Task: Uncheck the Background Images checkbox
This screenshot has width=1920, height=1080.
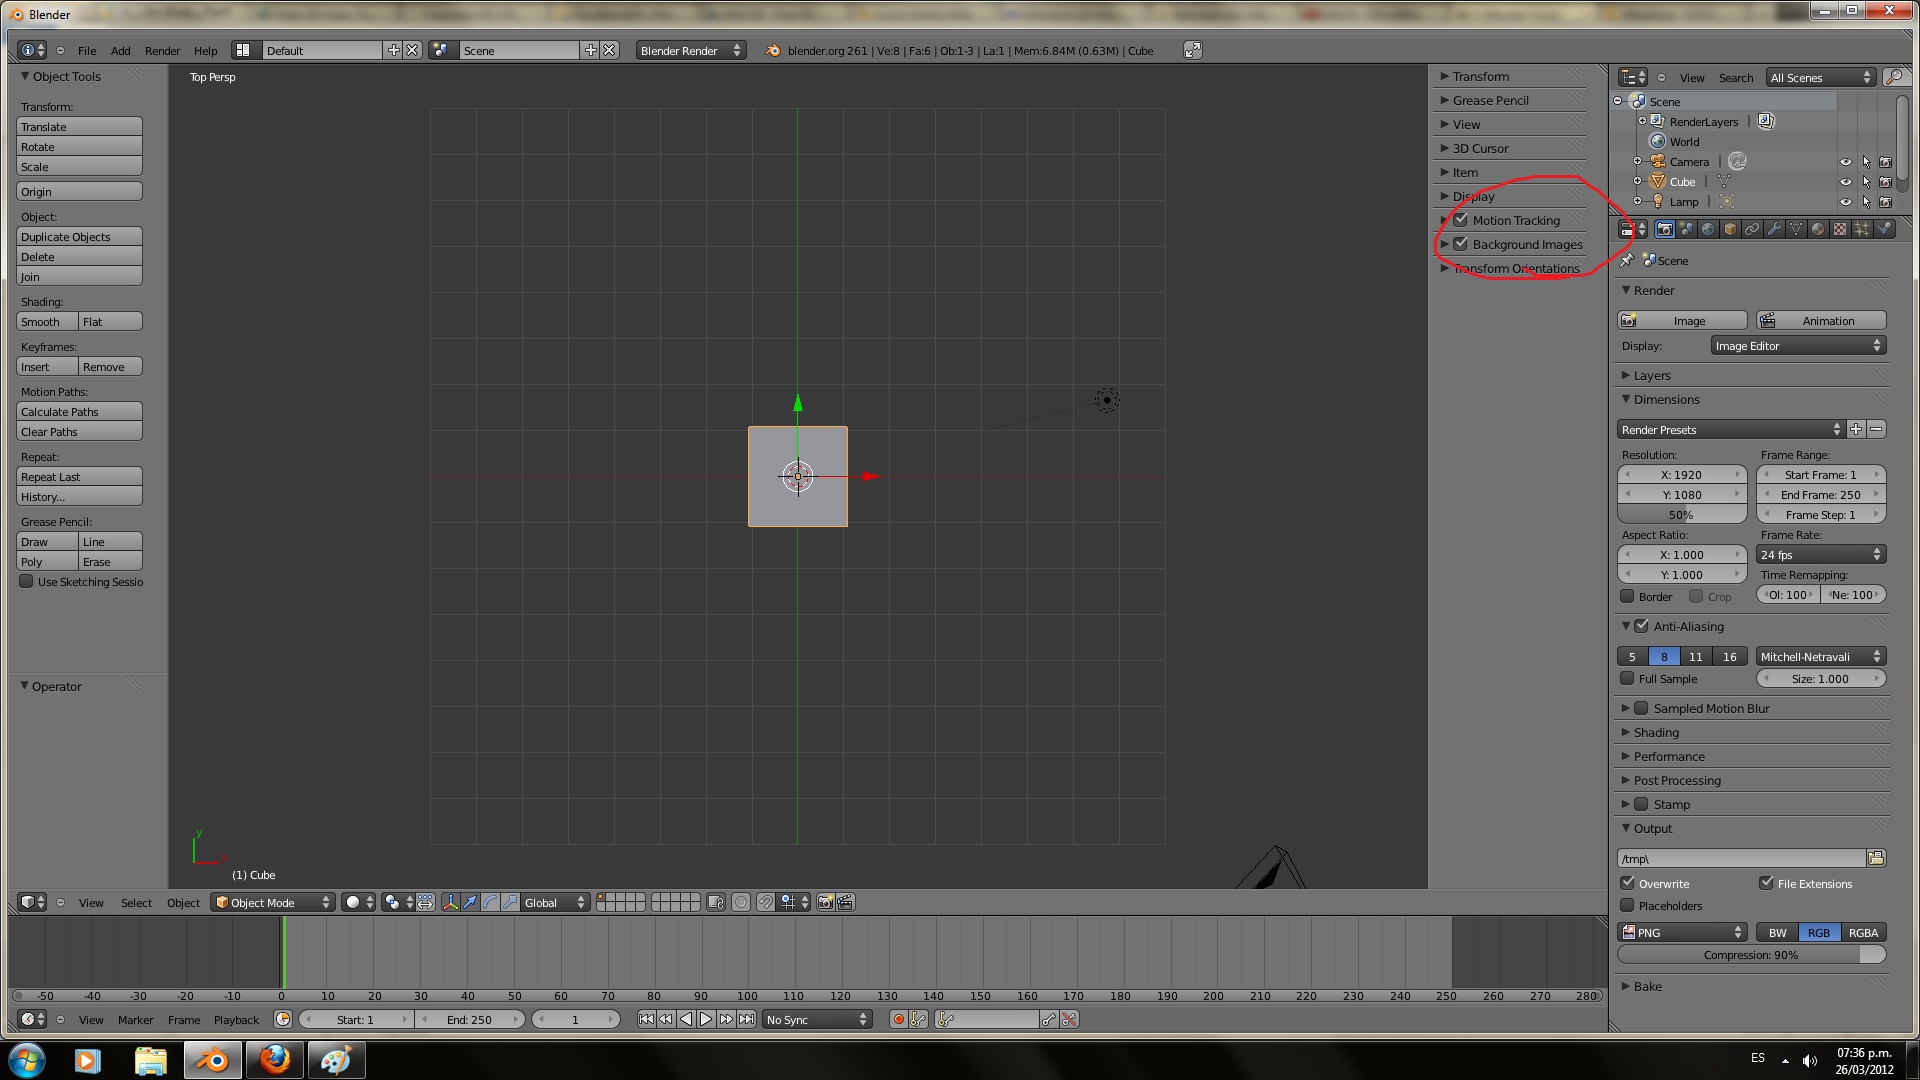Action: (1461, 244)
